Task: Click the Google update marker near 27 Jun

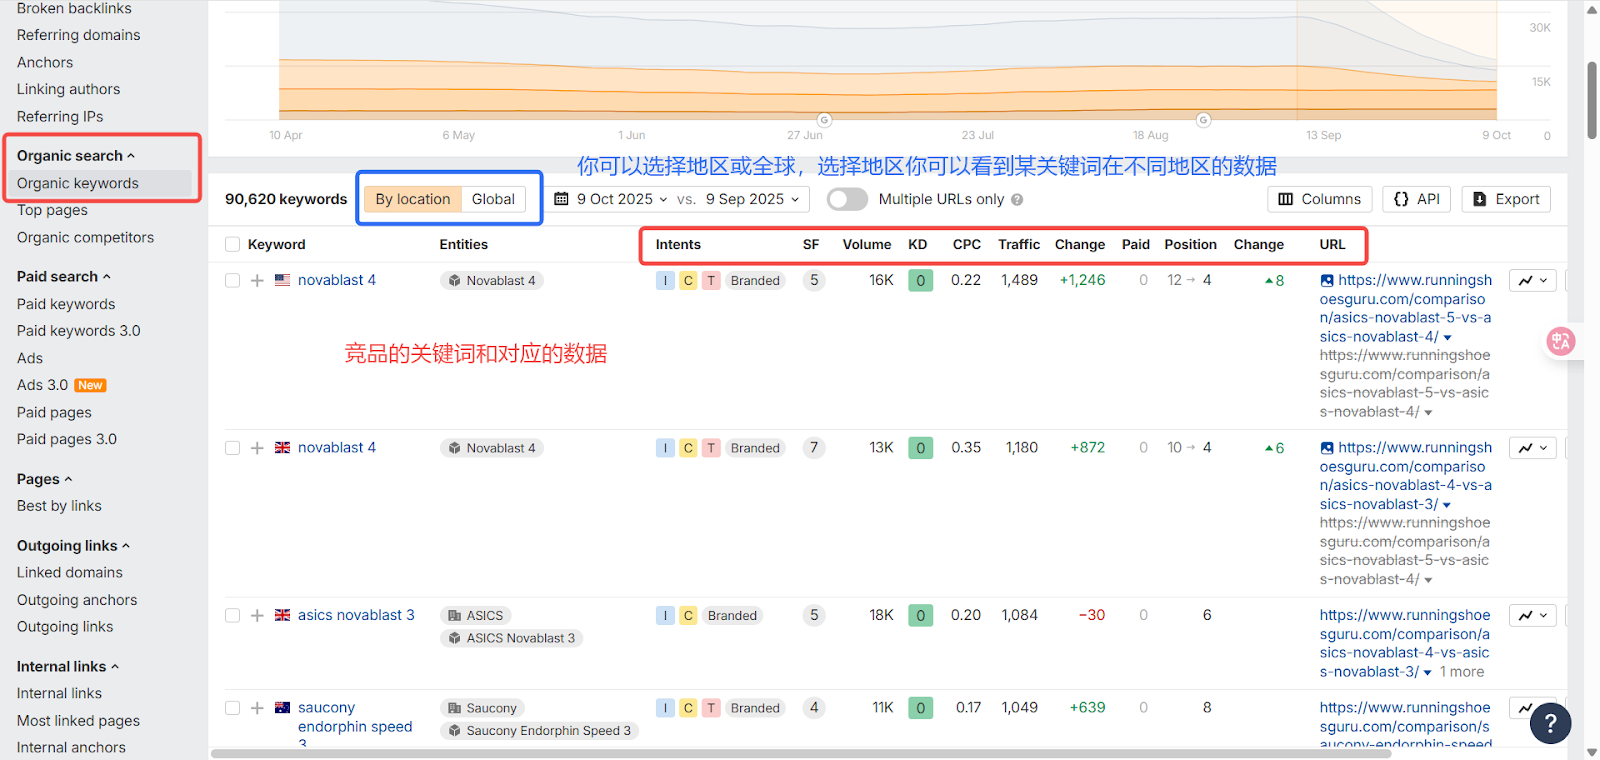Action: point(824,120)
